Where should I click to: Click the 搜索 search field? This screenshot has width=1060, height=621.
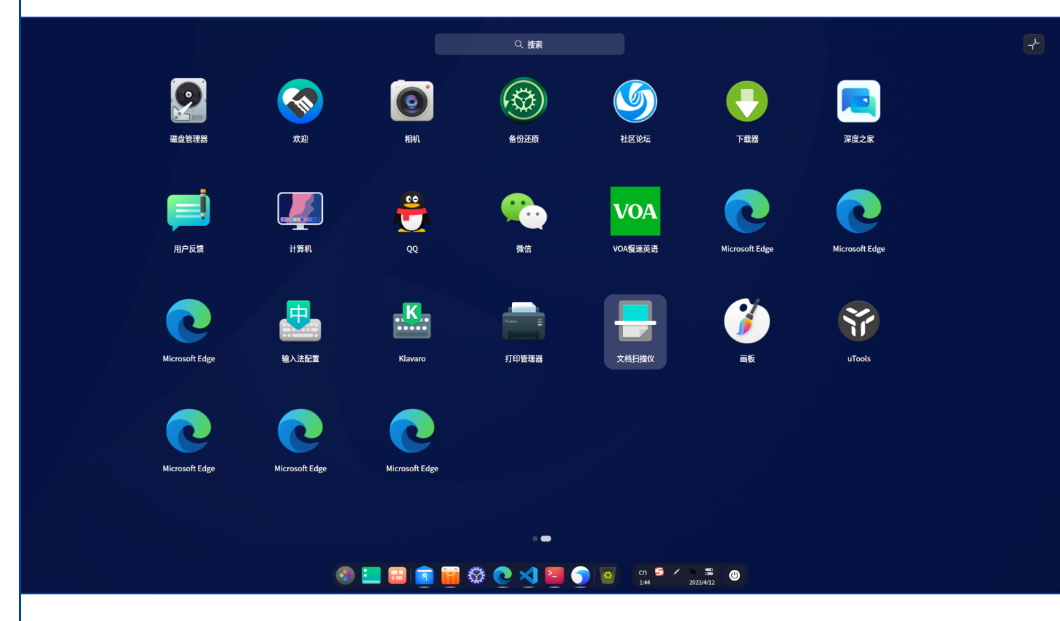point(529,44)
